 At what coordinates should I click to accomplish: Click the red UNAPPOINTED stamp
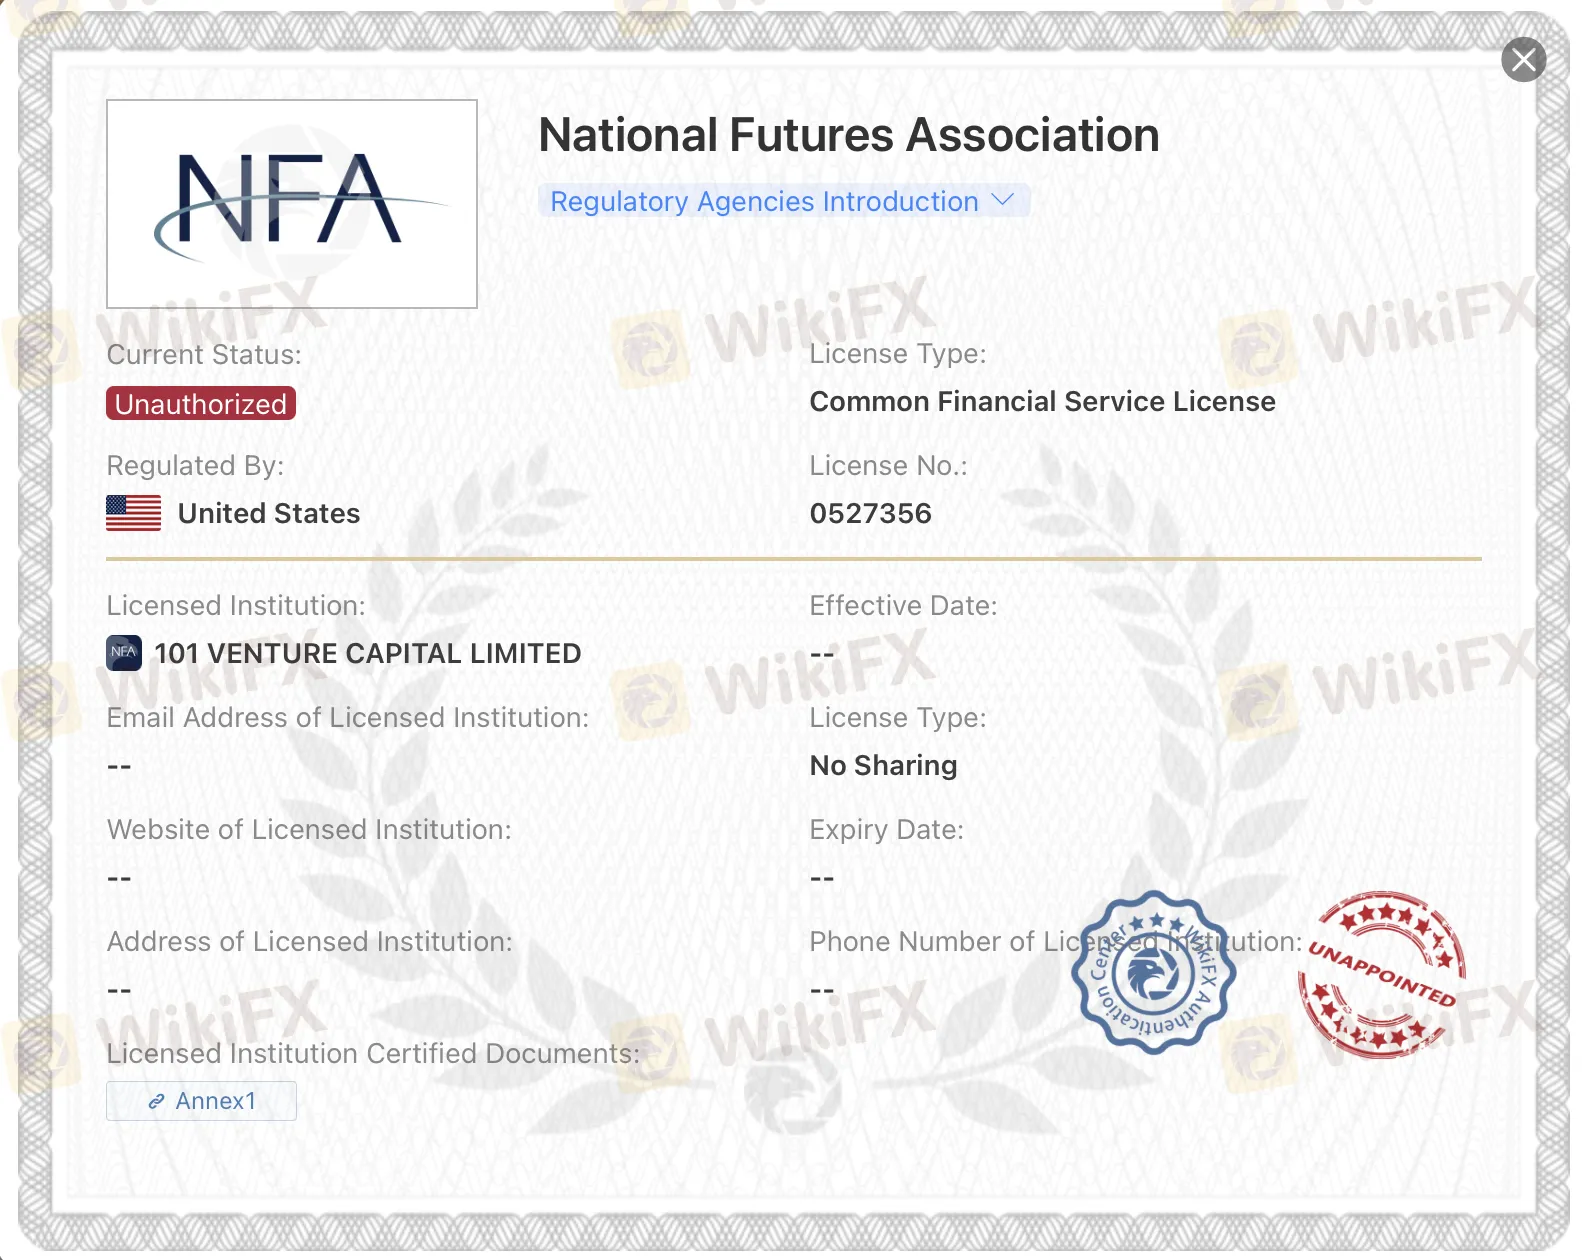pos(1382,975)
